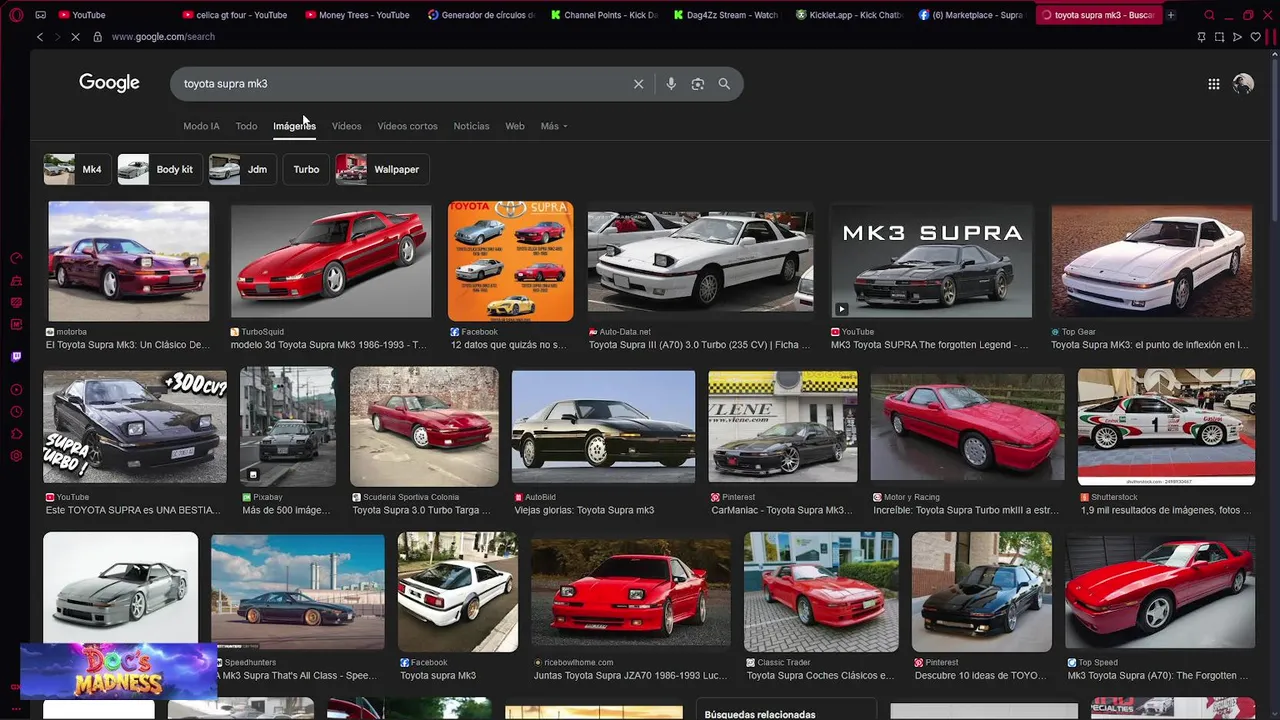Open the Twitch sidebar panel

coord(16,357)
